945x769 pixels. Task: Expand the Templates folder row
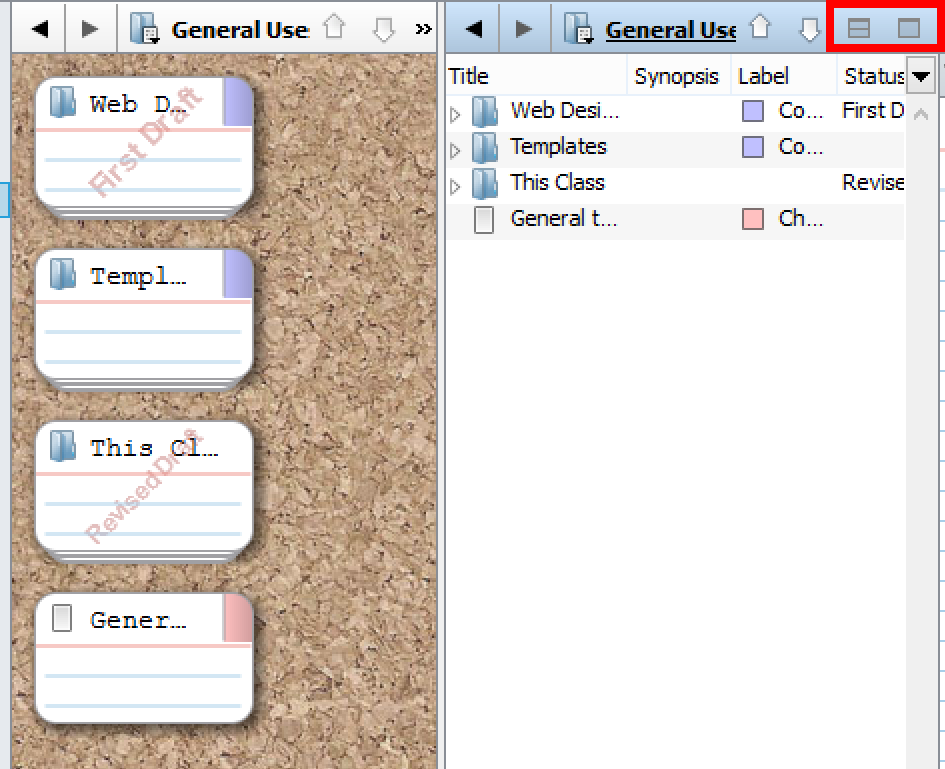456,151
